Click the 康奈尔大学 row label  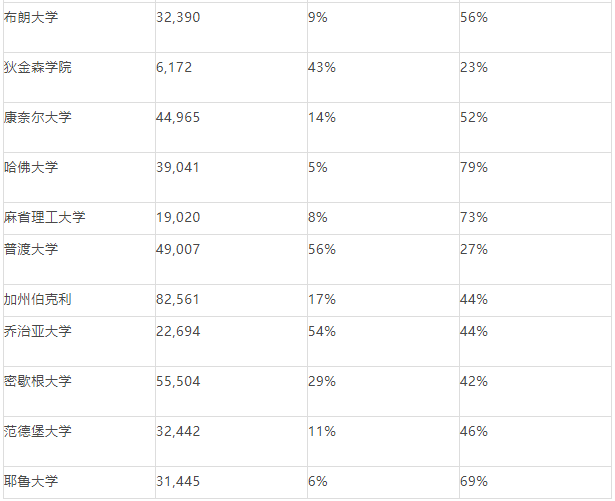[x=38, y=117]
